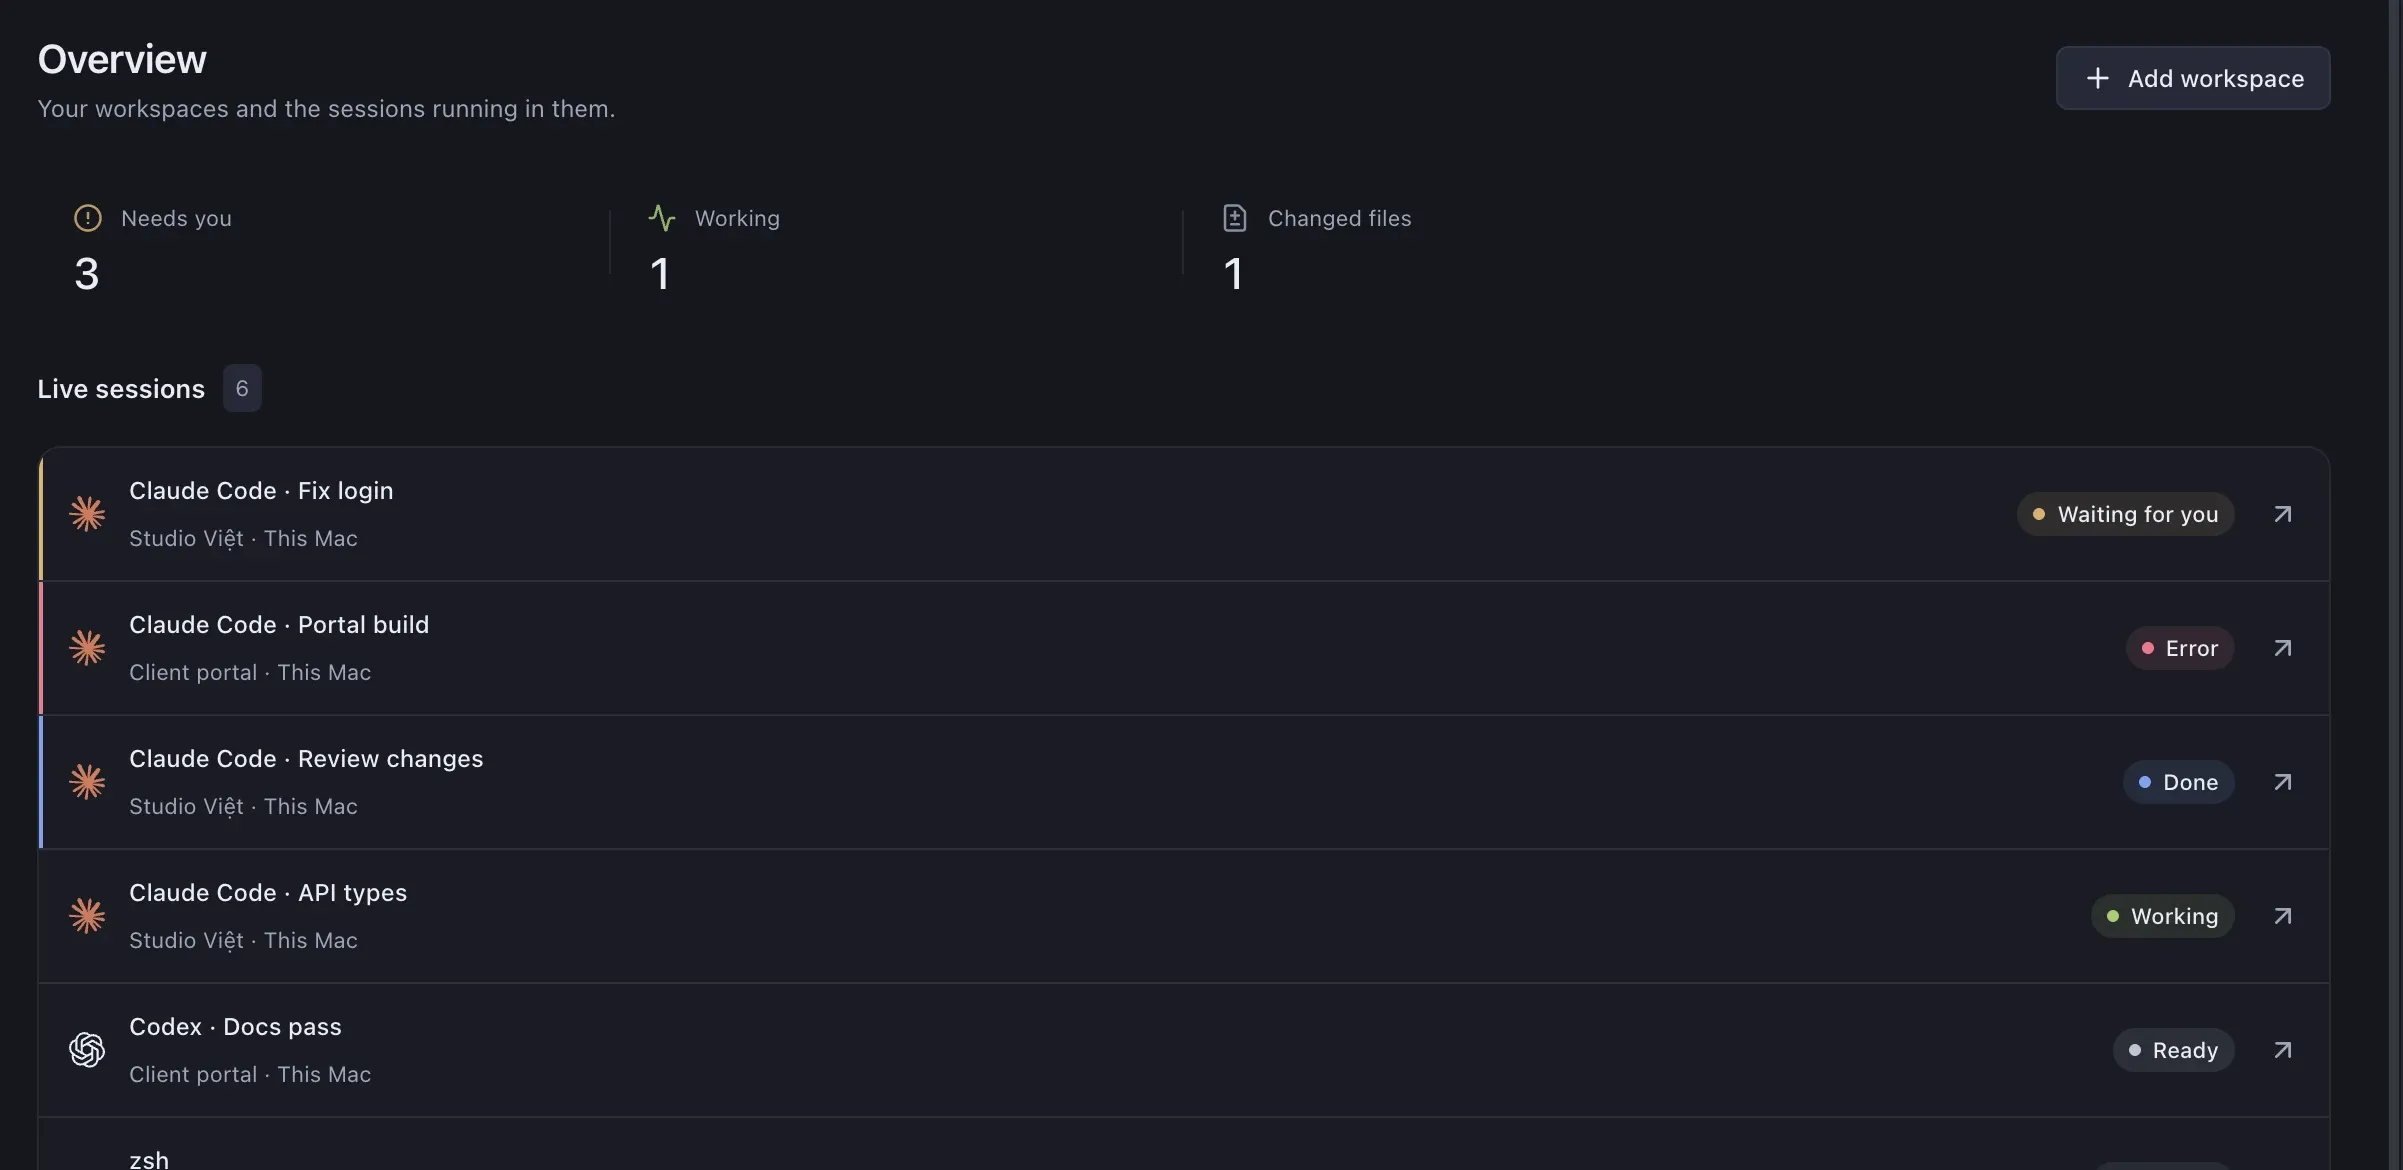
Task: Open the Docs pass session arrow
Action: tap(2282, 1050)
